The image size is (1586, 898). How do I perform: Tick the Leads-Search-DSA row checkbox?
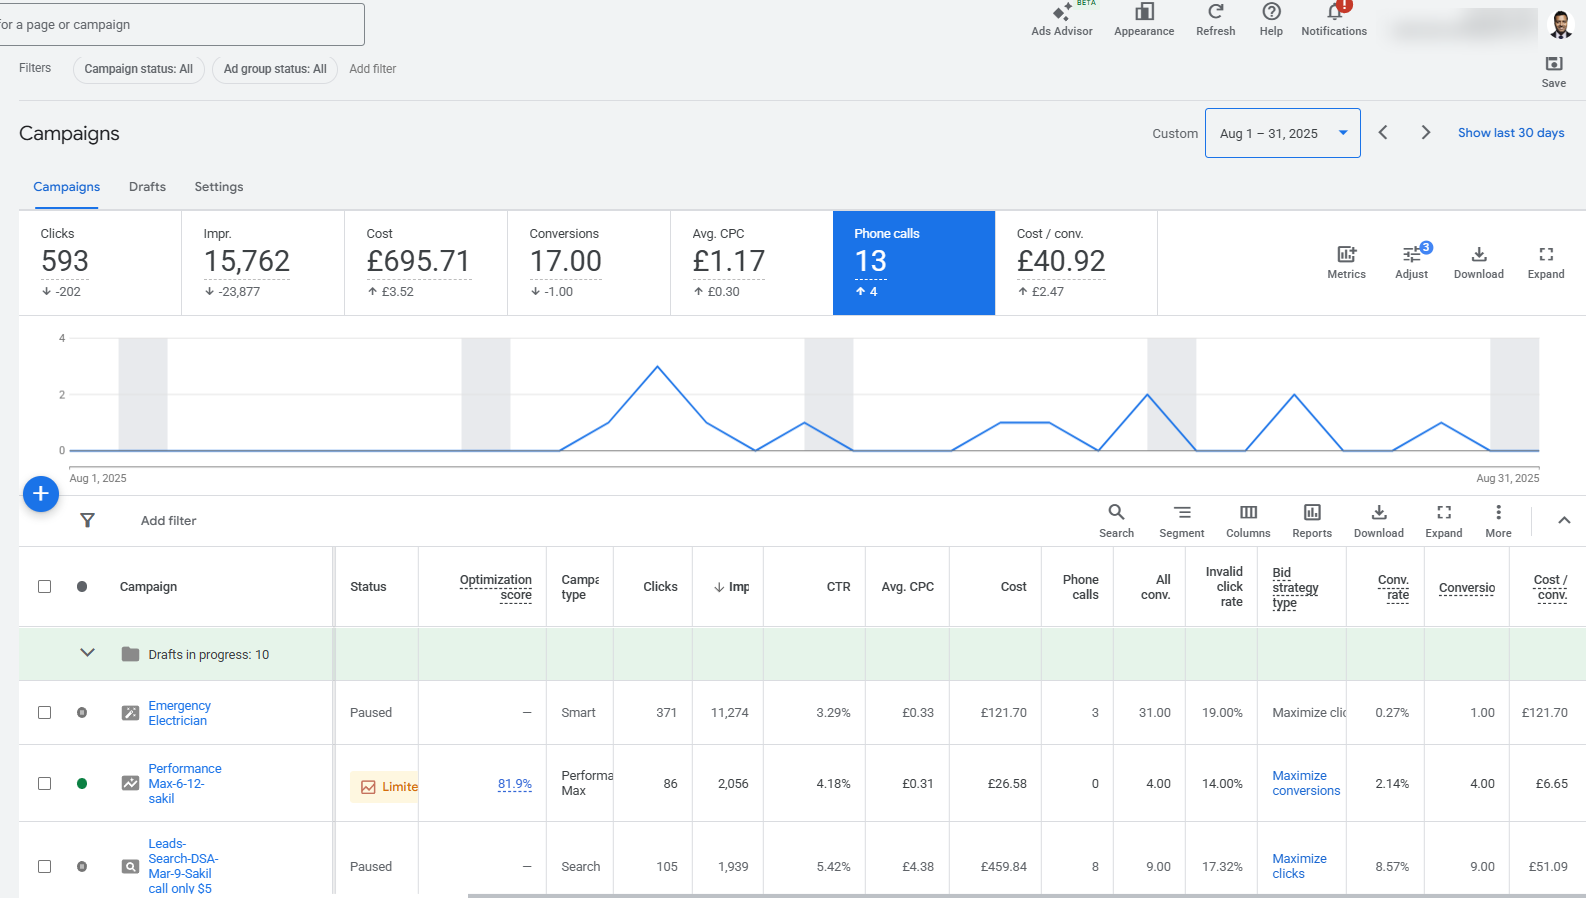coord(44,866)
